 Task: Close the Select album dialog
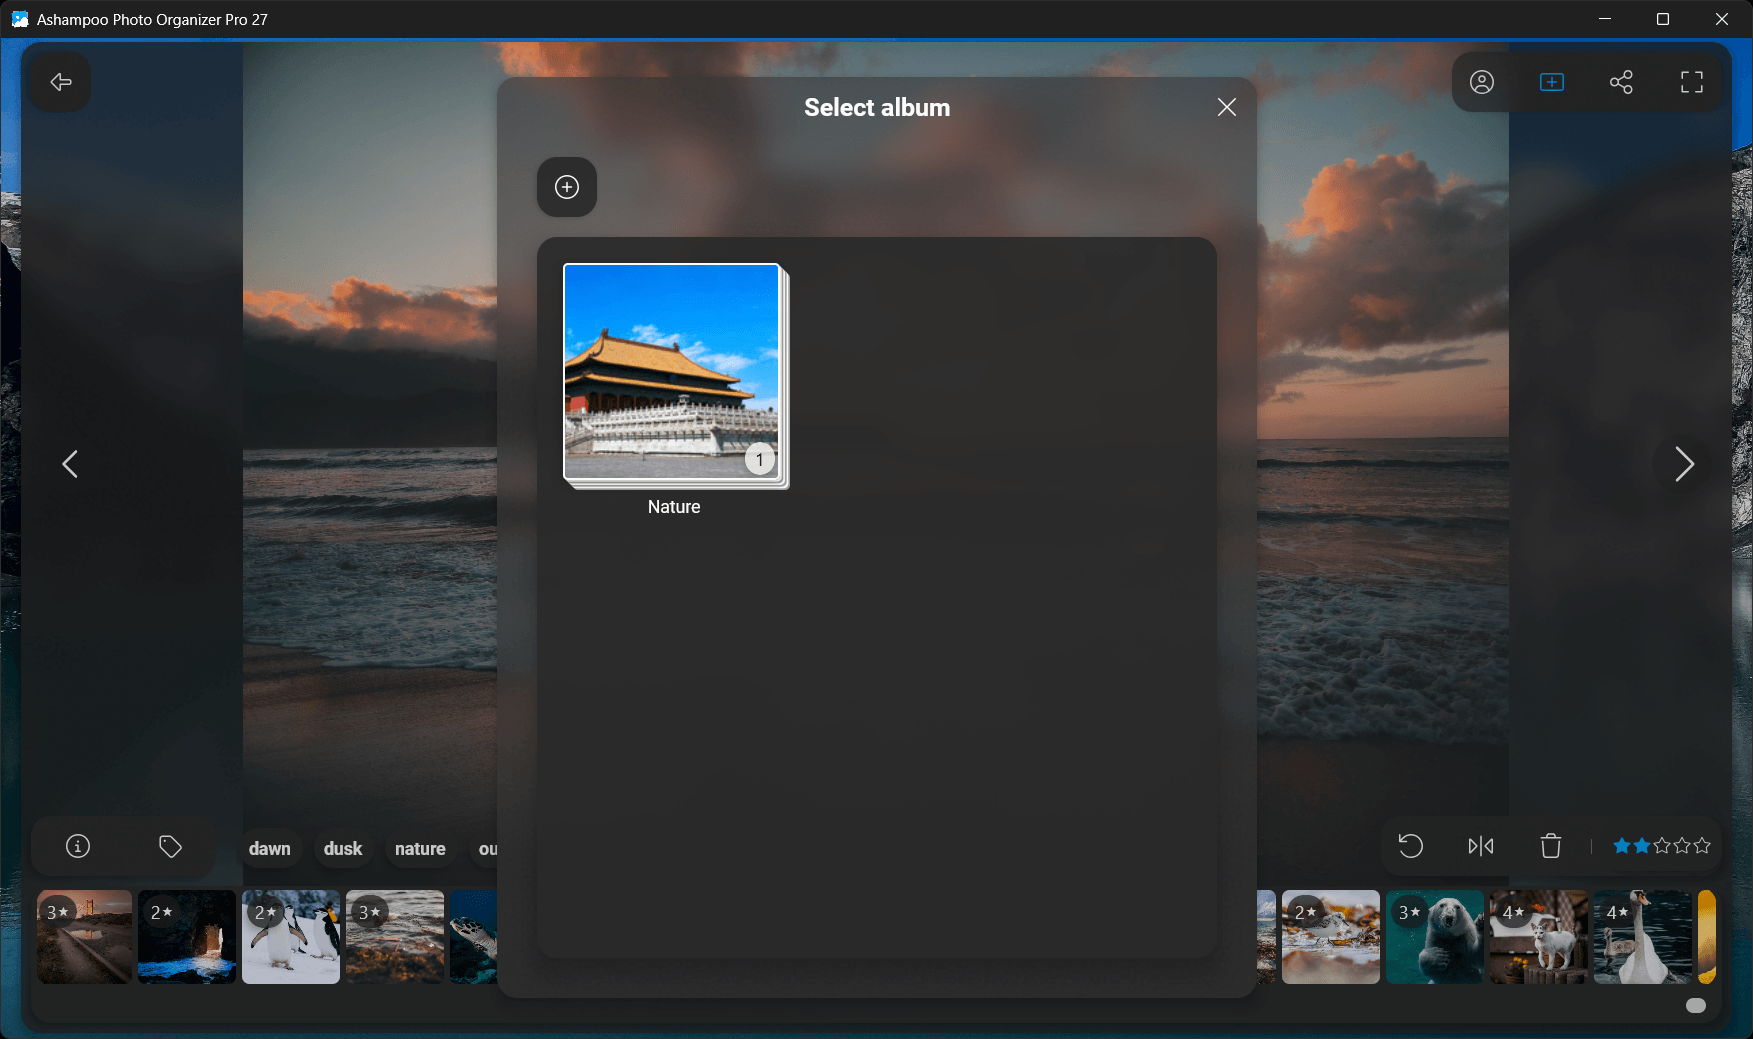[x=1226, y=107]
